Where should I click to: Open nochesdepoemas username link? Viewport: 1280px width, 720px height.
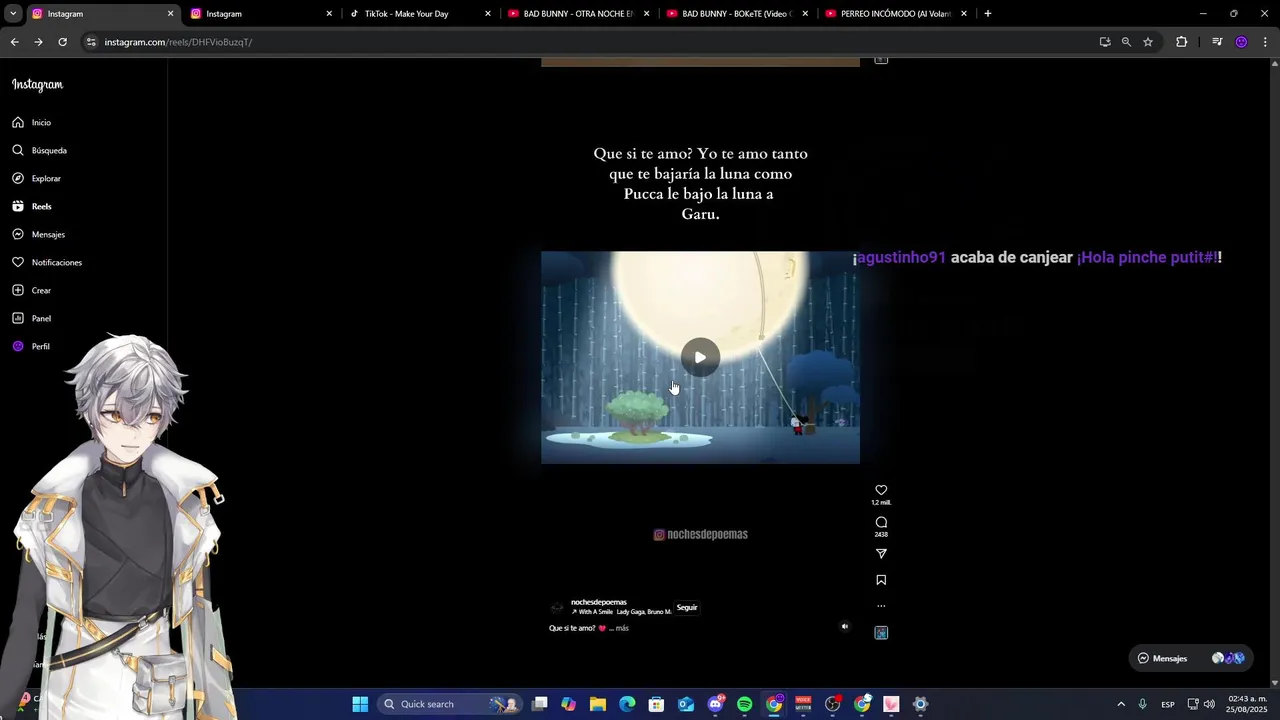pos(598,602)
